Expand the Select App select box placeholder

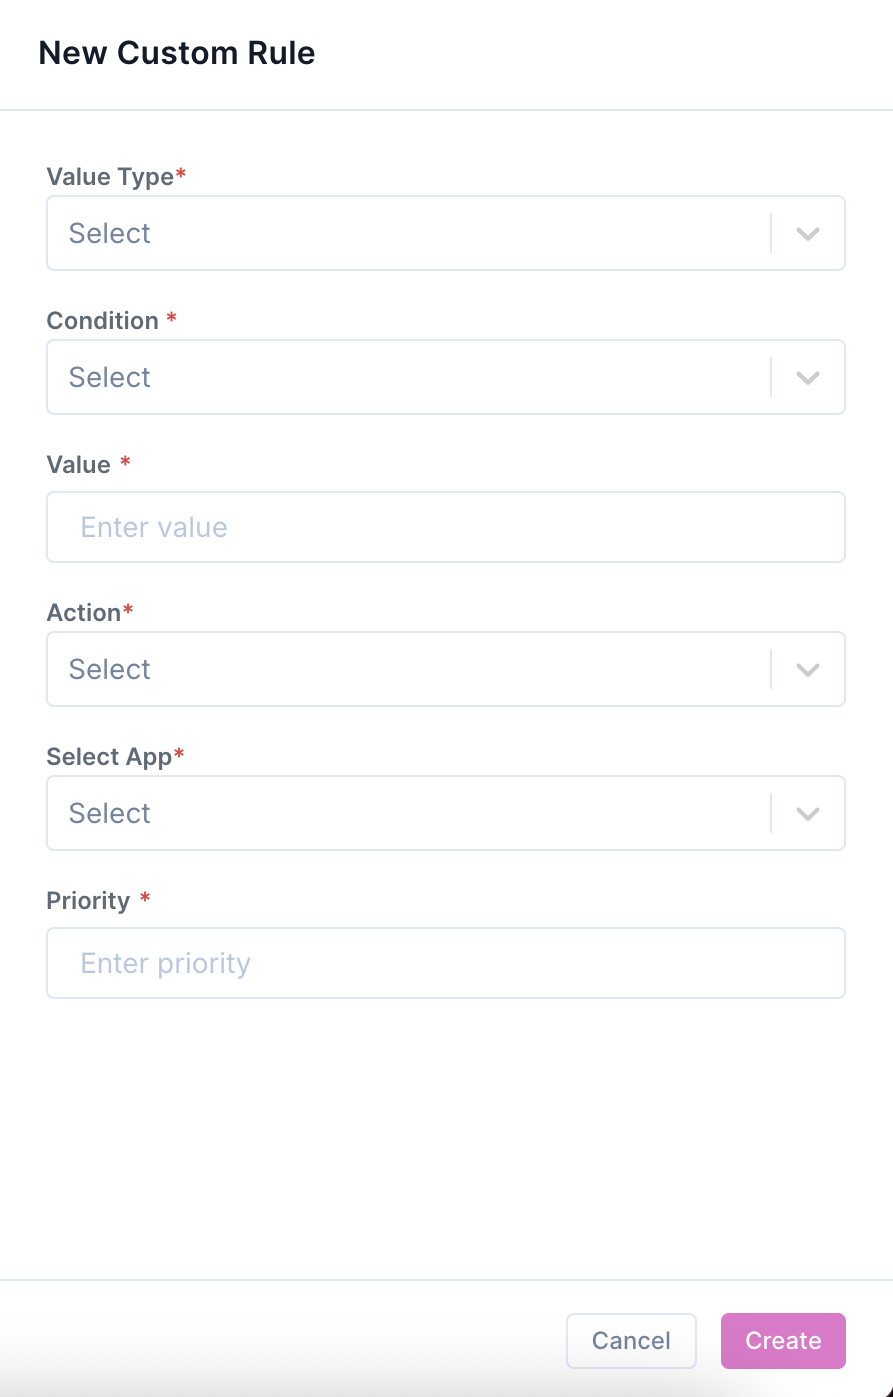(x=110, y=814)
